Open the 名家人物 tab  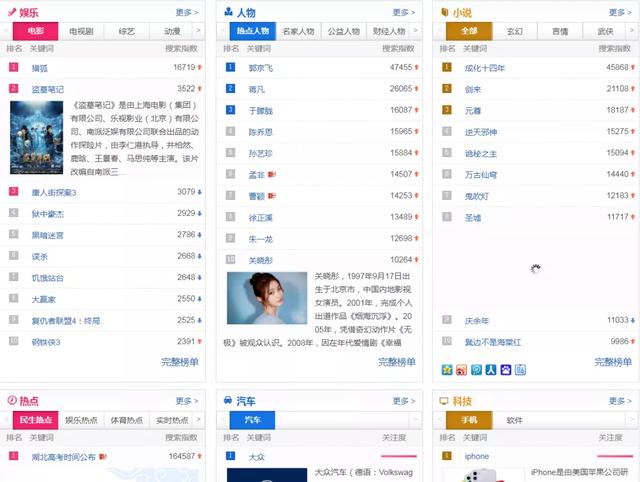coord(299,31)
